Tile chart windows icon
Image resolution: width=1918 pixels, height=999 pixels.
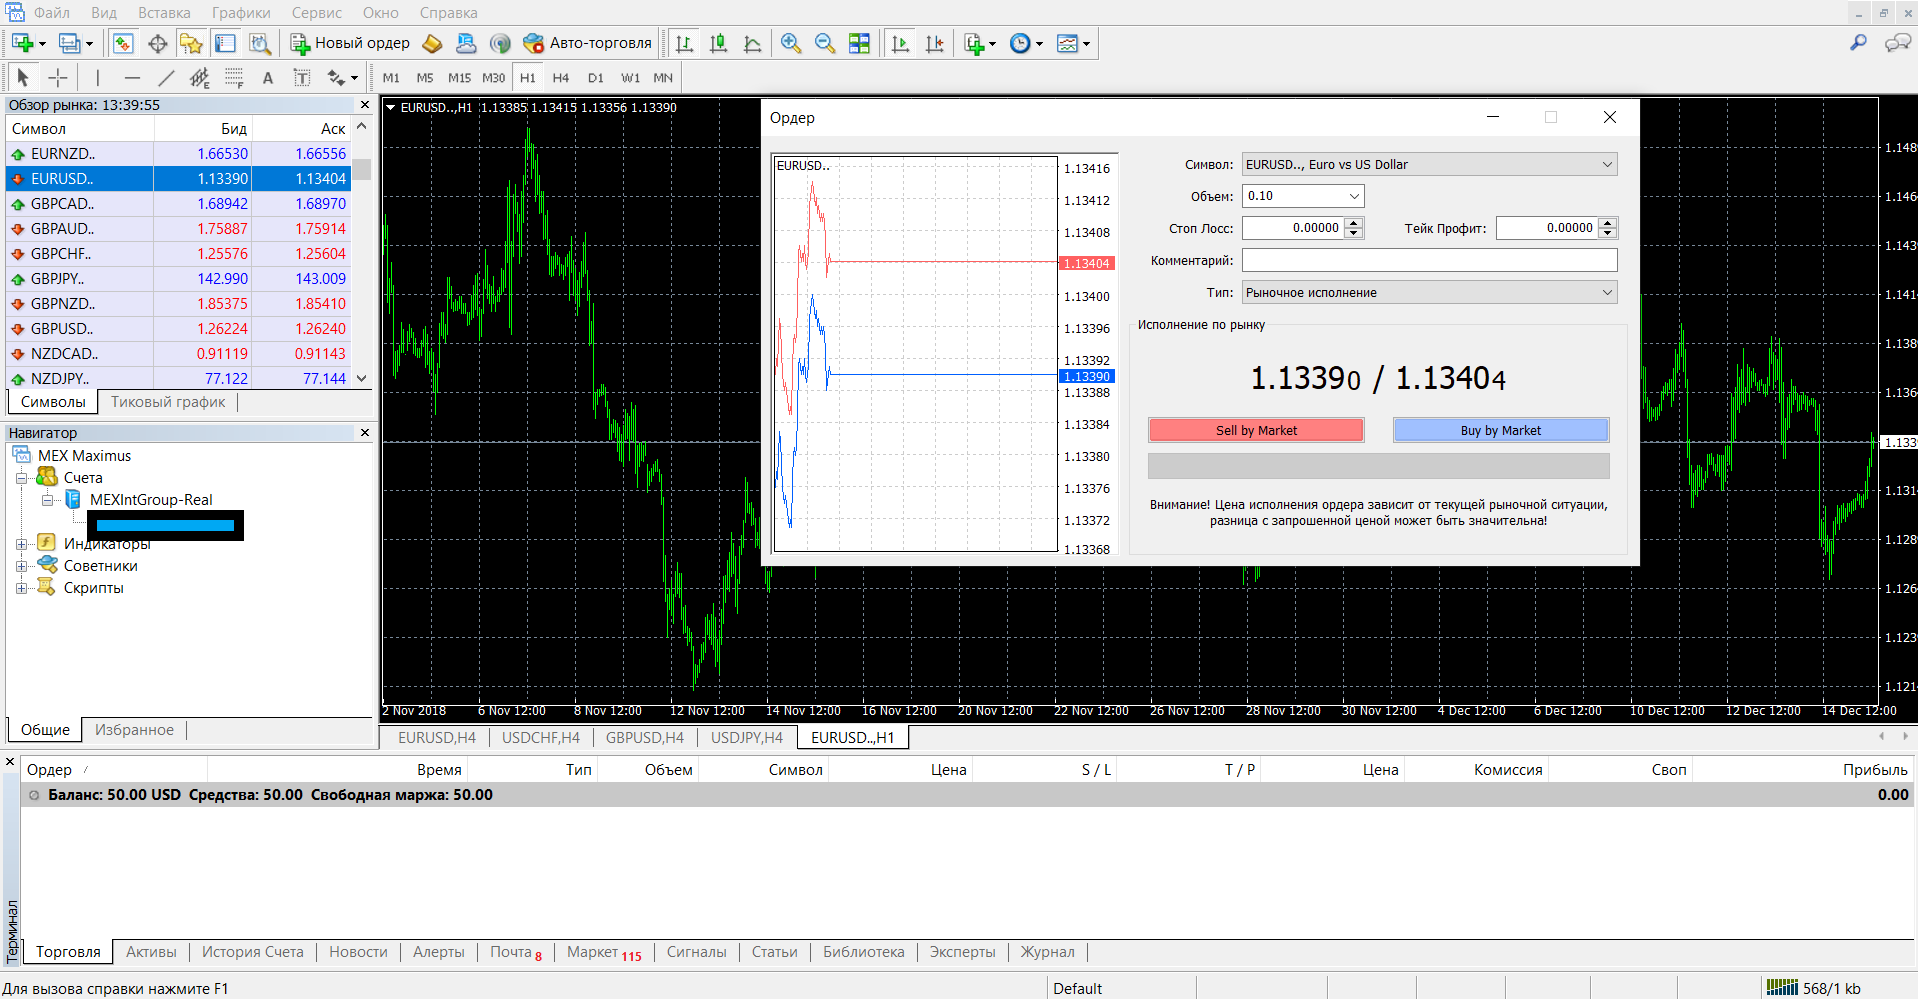(x=859, y=43)
